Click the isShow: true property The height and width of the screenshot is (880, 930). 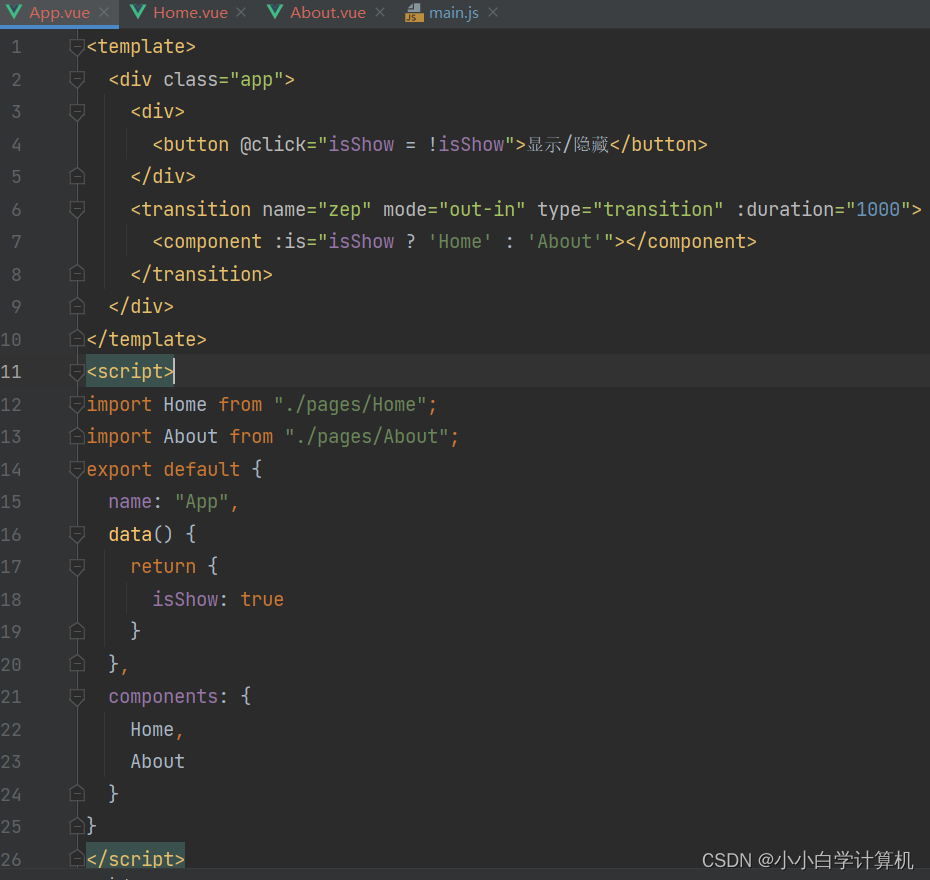218,600
